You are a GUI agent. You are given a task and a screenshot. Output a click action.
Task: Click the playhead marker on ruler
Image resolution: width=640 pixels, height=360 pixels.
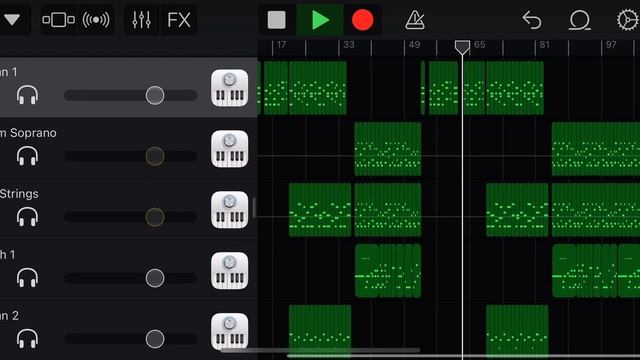point(462,47)
